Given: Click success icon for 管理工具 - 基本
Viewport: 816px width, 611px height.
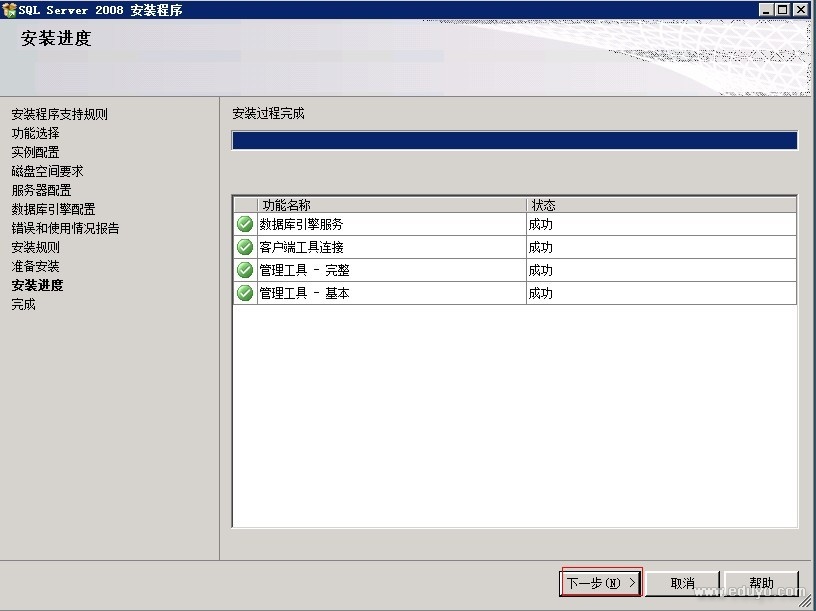Looking at the screenshot, I should 244,293.
